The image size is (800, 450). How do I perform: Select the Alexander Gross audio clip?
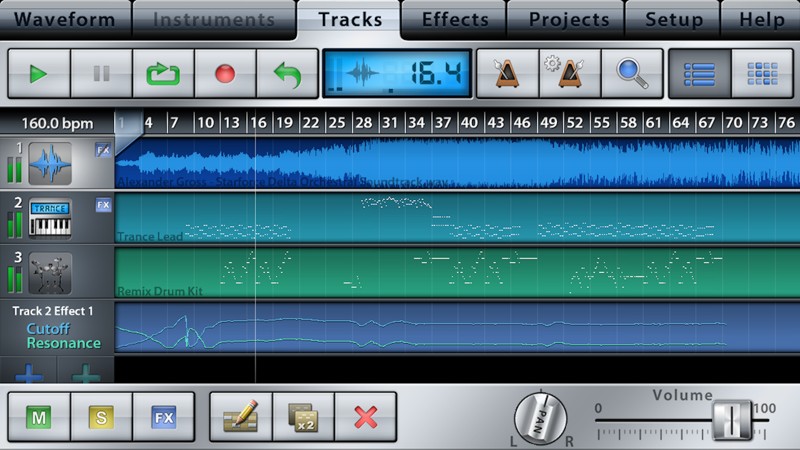click(457, 163)
